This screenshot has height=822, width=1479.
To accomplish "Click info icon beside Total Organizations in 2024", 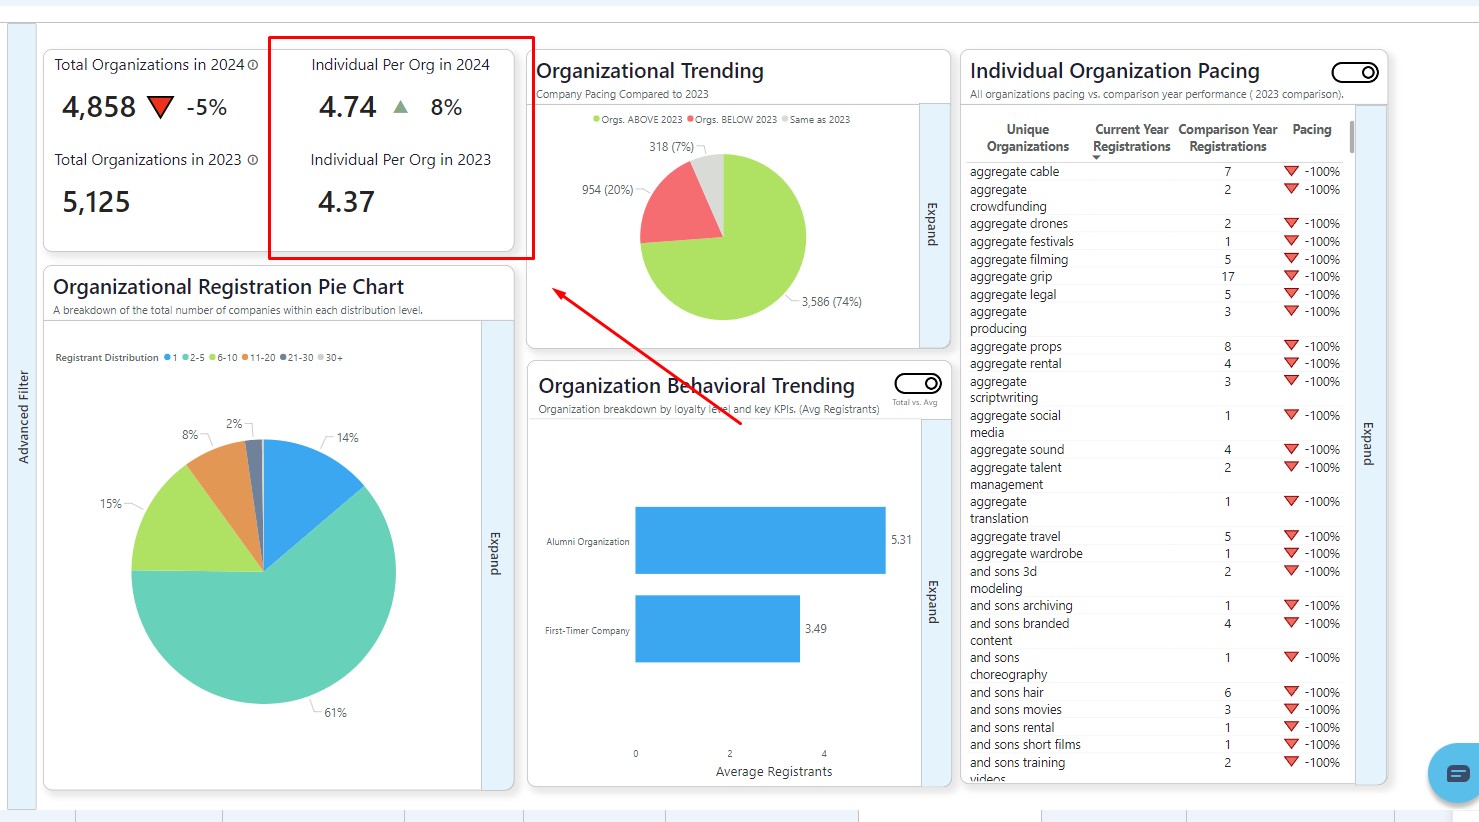I will click(x=253, y=65).
